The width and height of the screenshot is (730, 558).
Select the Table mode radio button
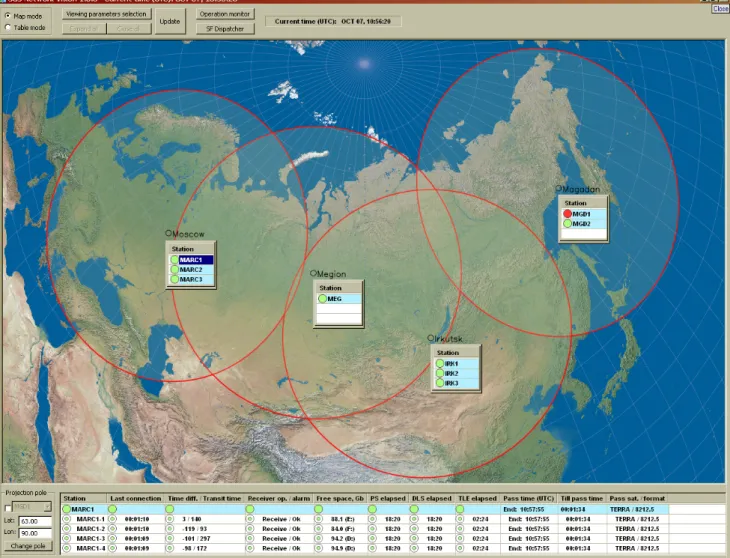tap(8, 27)
